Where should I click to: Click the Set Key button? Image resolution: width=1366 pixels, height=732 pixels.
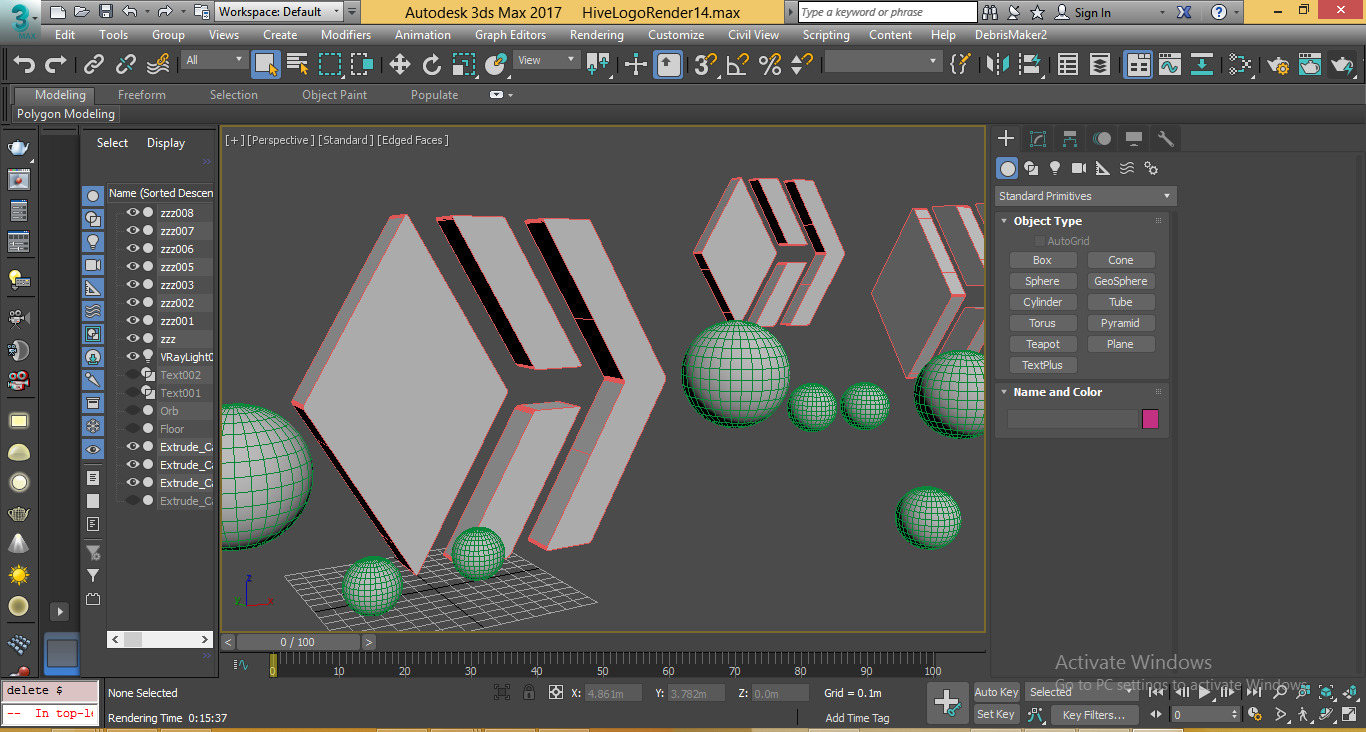996,714
